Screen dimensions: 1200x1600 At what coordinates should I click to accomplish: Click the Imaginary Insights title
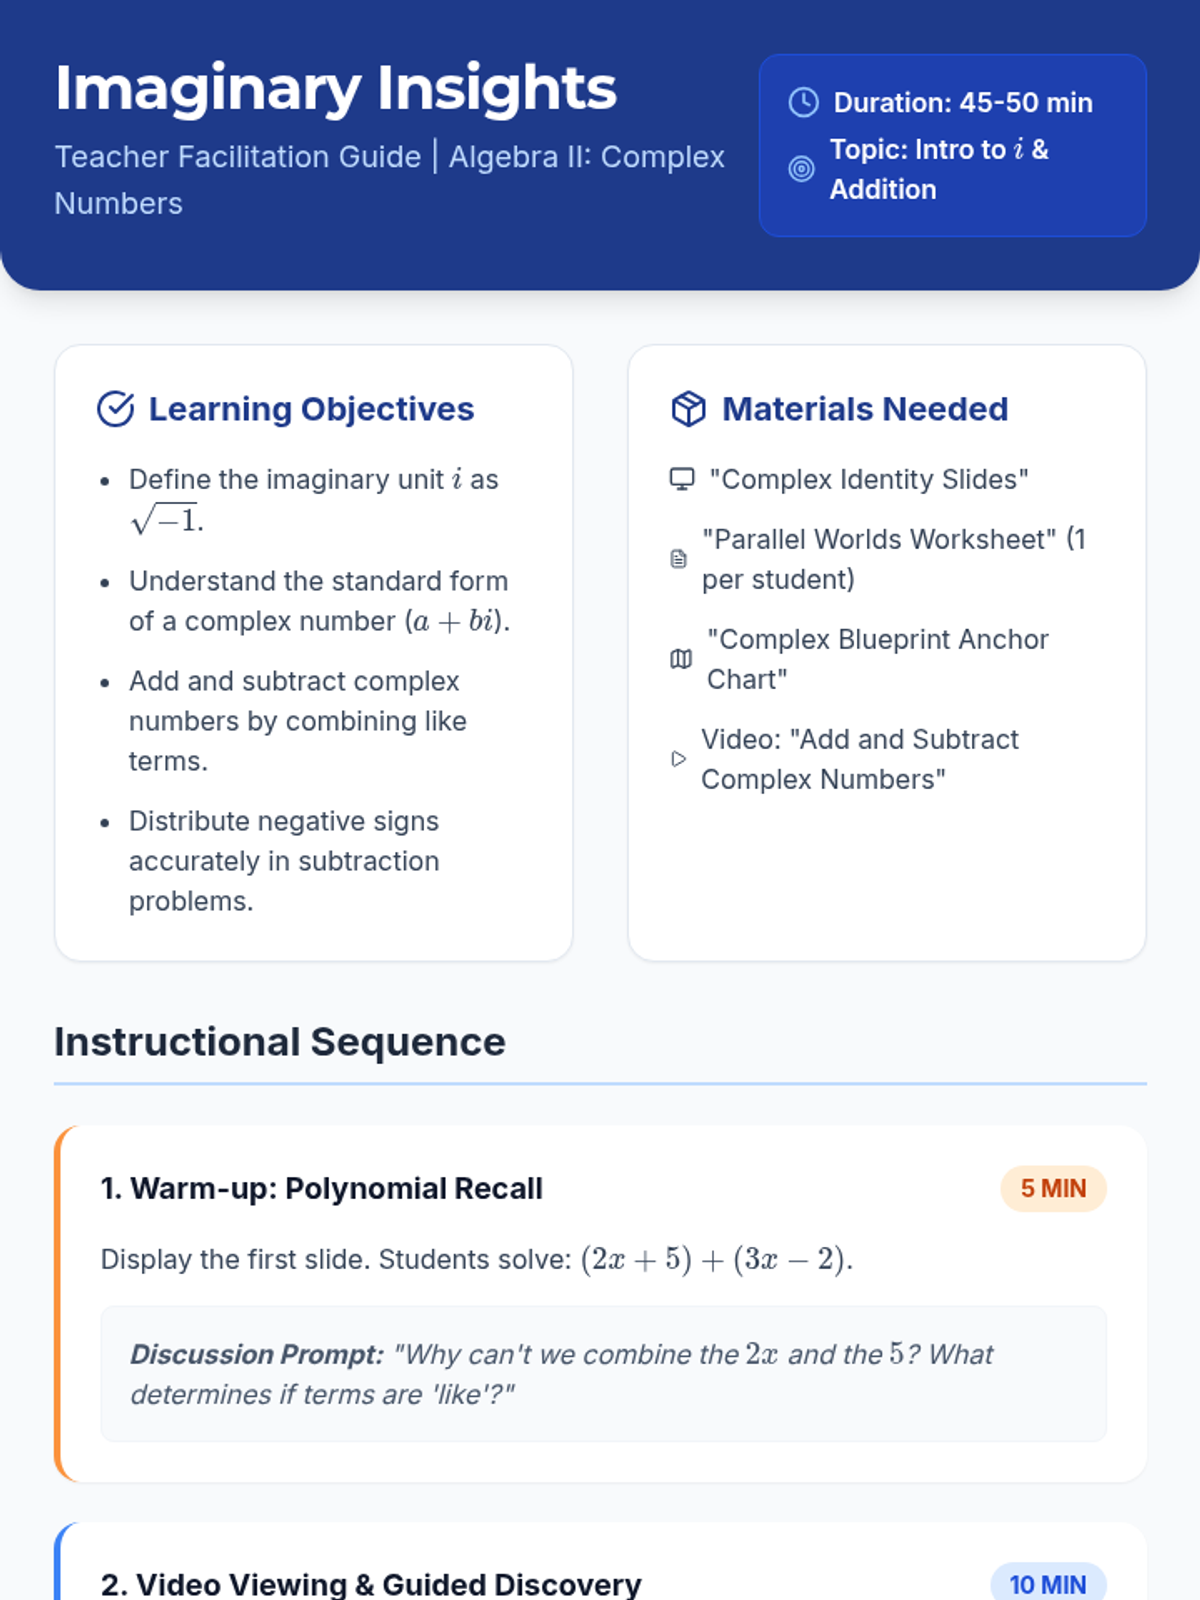point(336,88)
